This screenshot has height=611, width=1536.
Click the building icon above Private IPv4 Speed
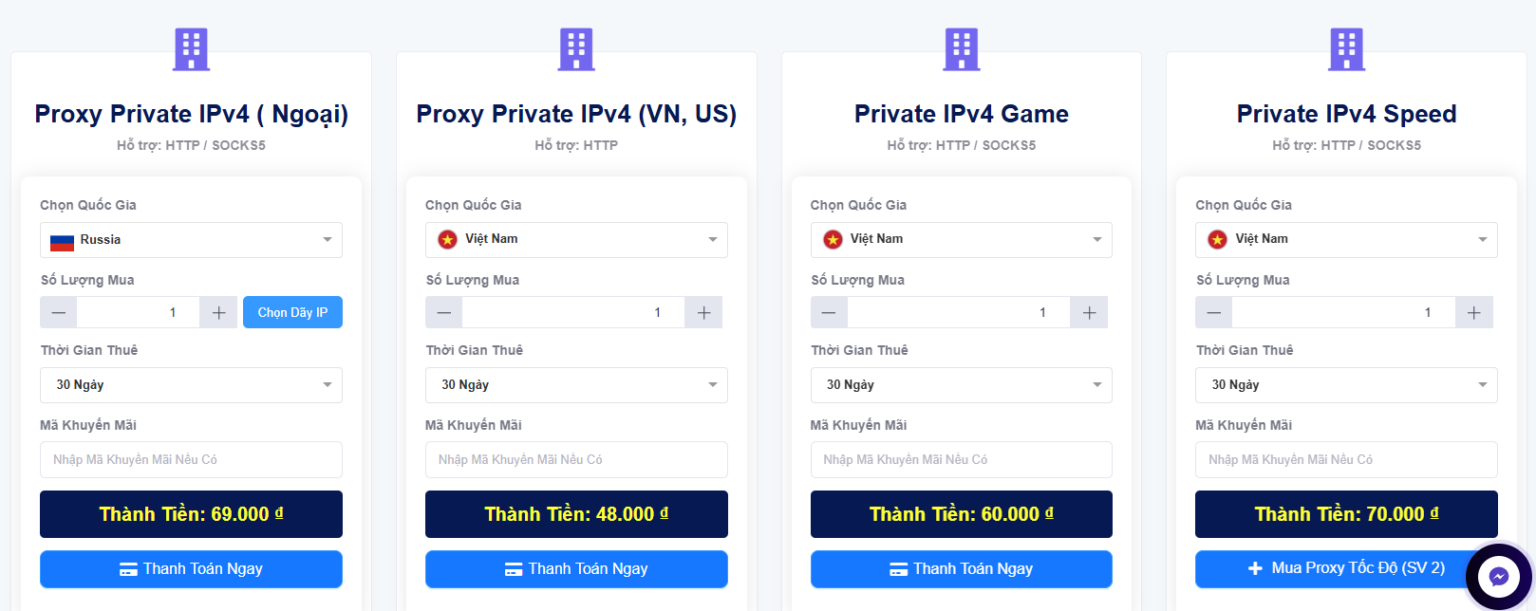click(1346, 47)
